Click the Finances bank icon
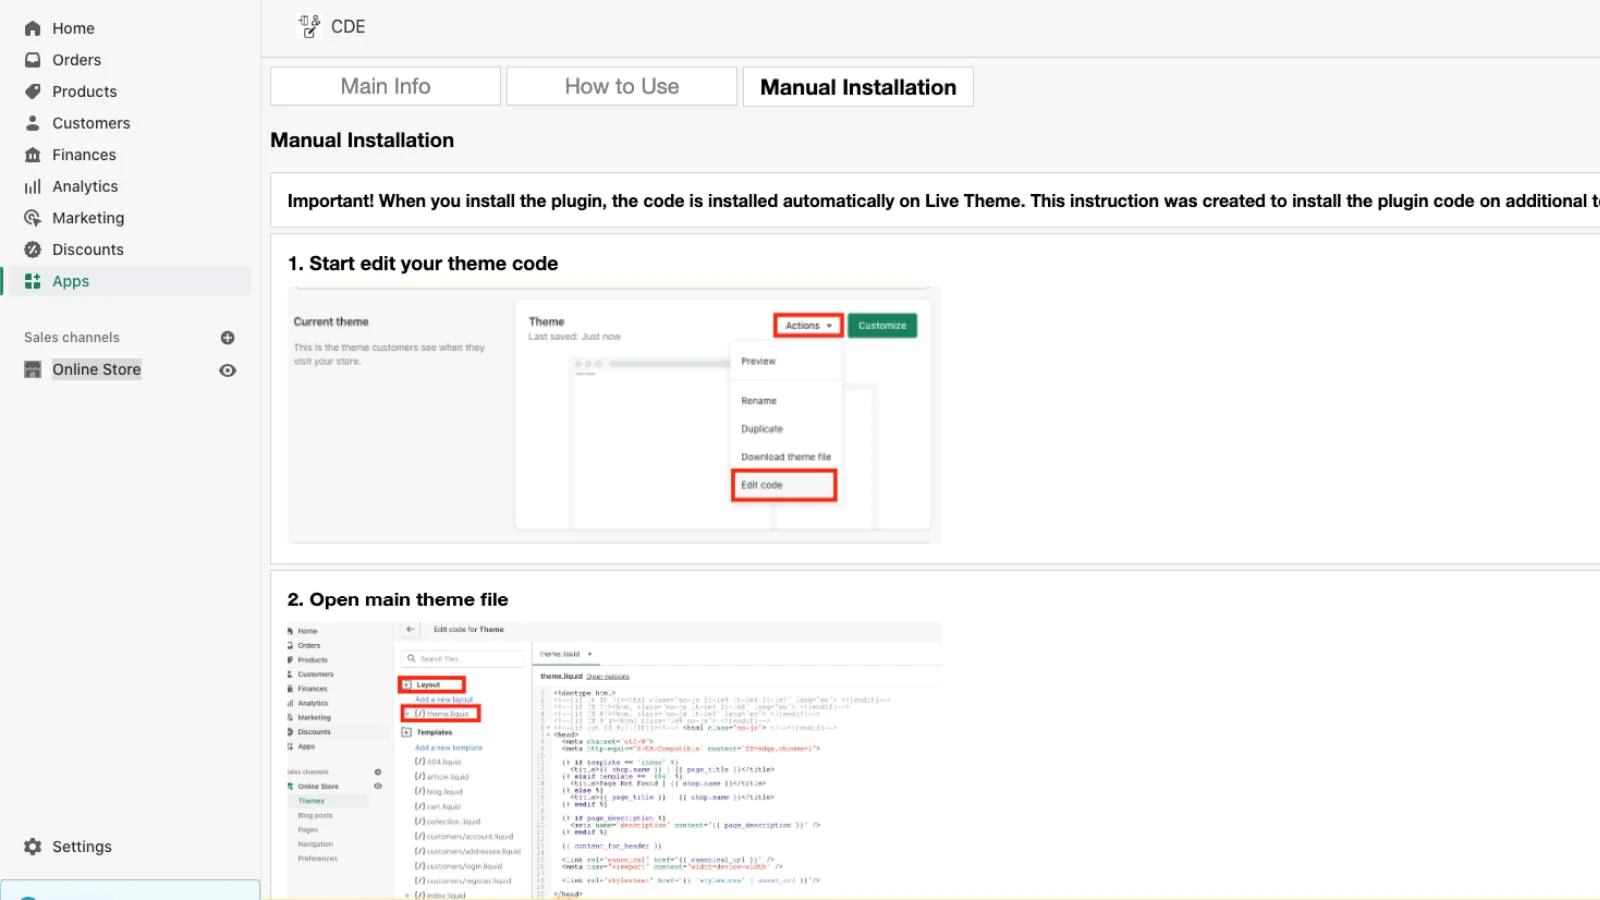The image size is (1600, 900). [33, 155]
